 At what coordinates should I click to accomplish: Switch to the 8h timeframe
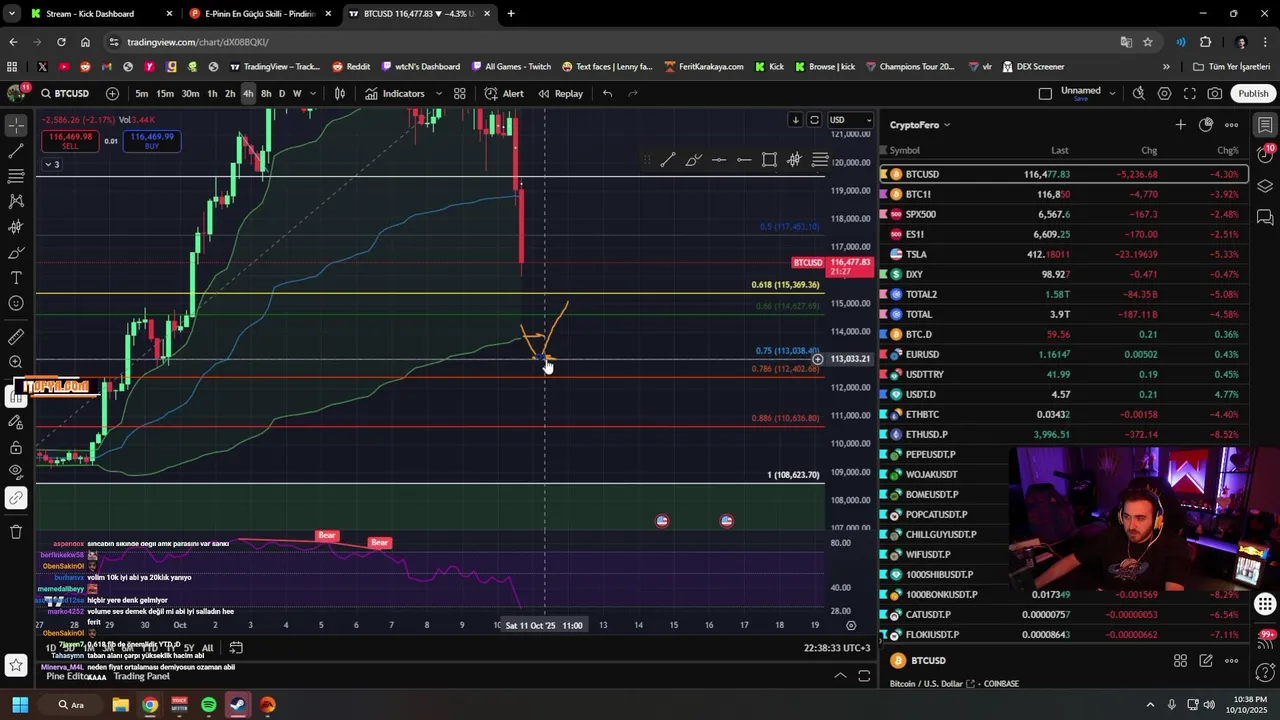tap(266, 93)
